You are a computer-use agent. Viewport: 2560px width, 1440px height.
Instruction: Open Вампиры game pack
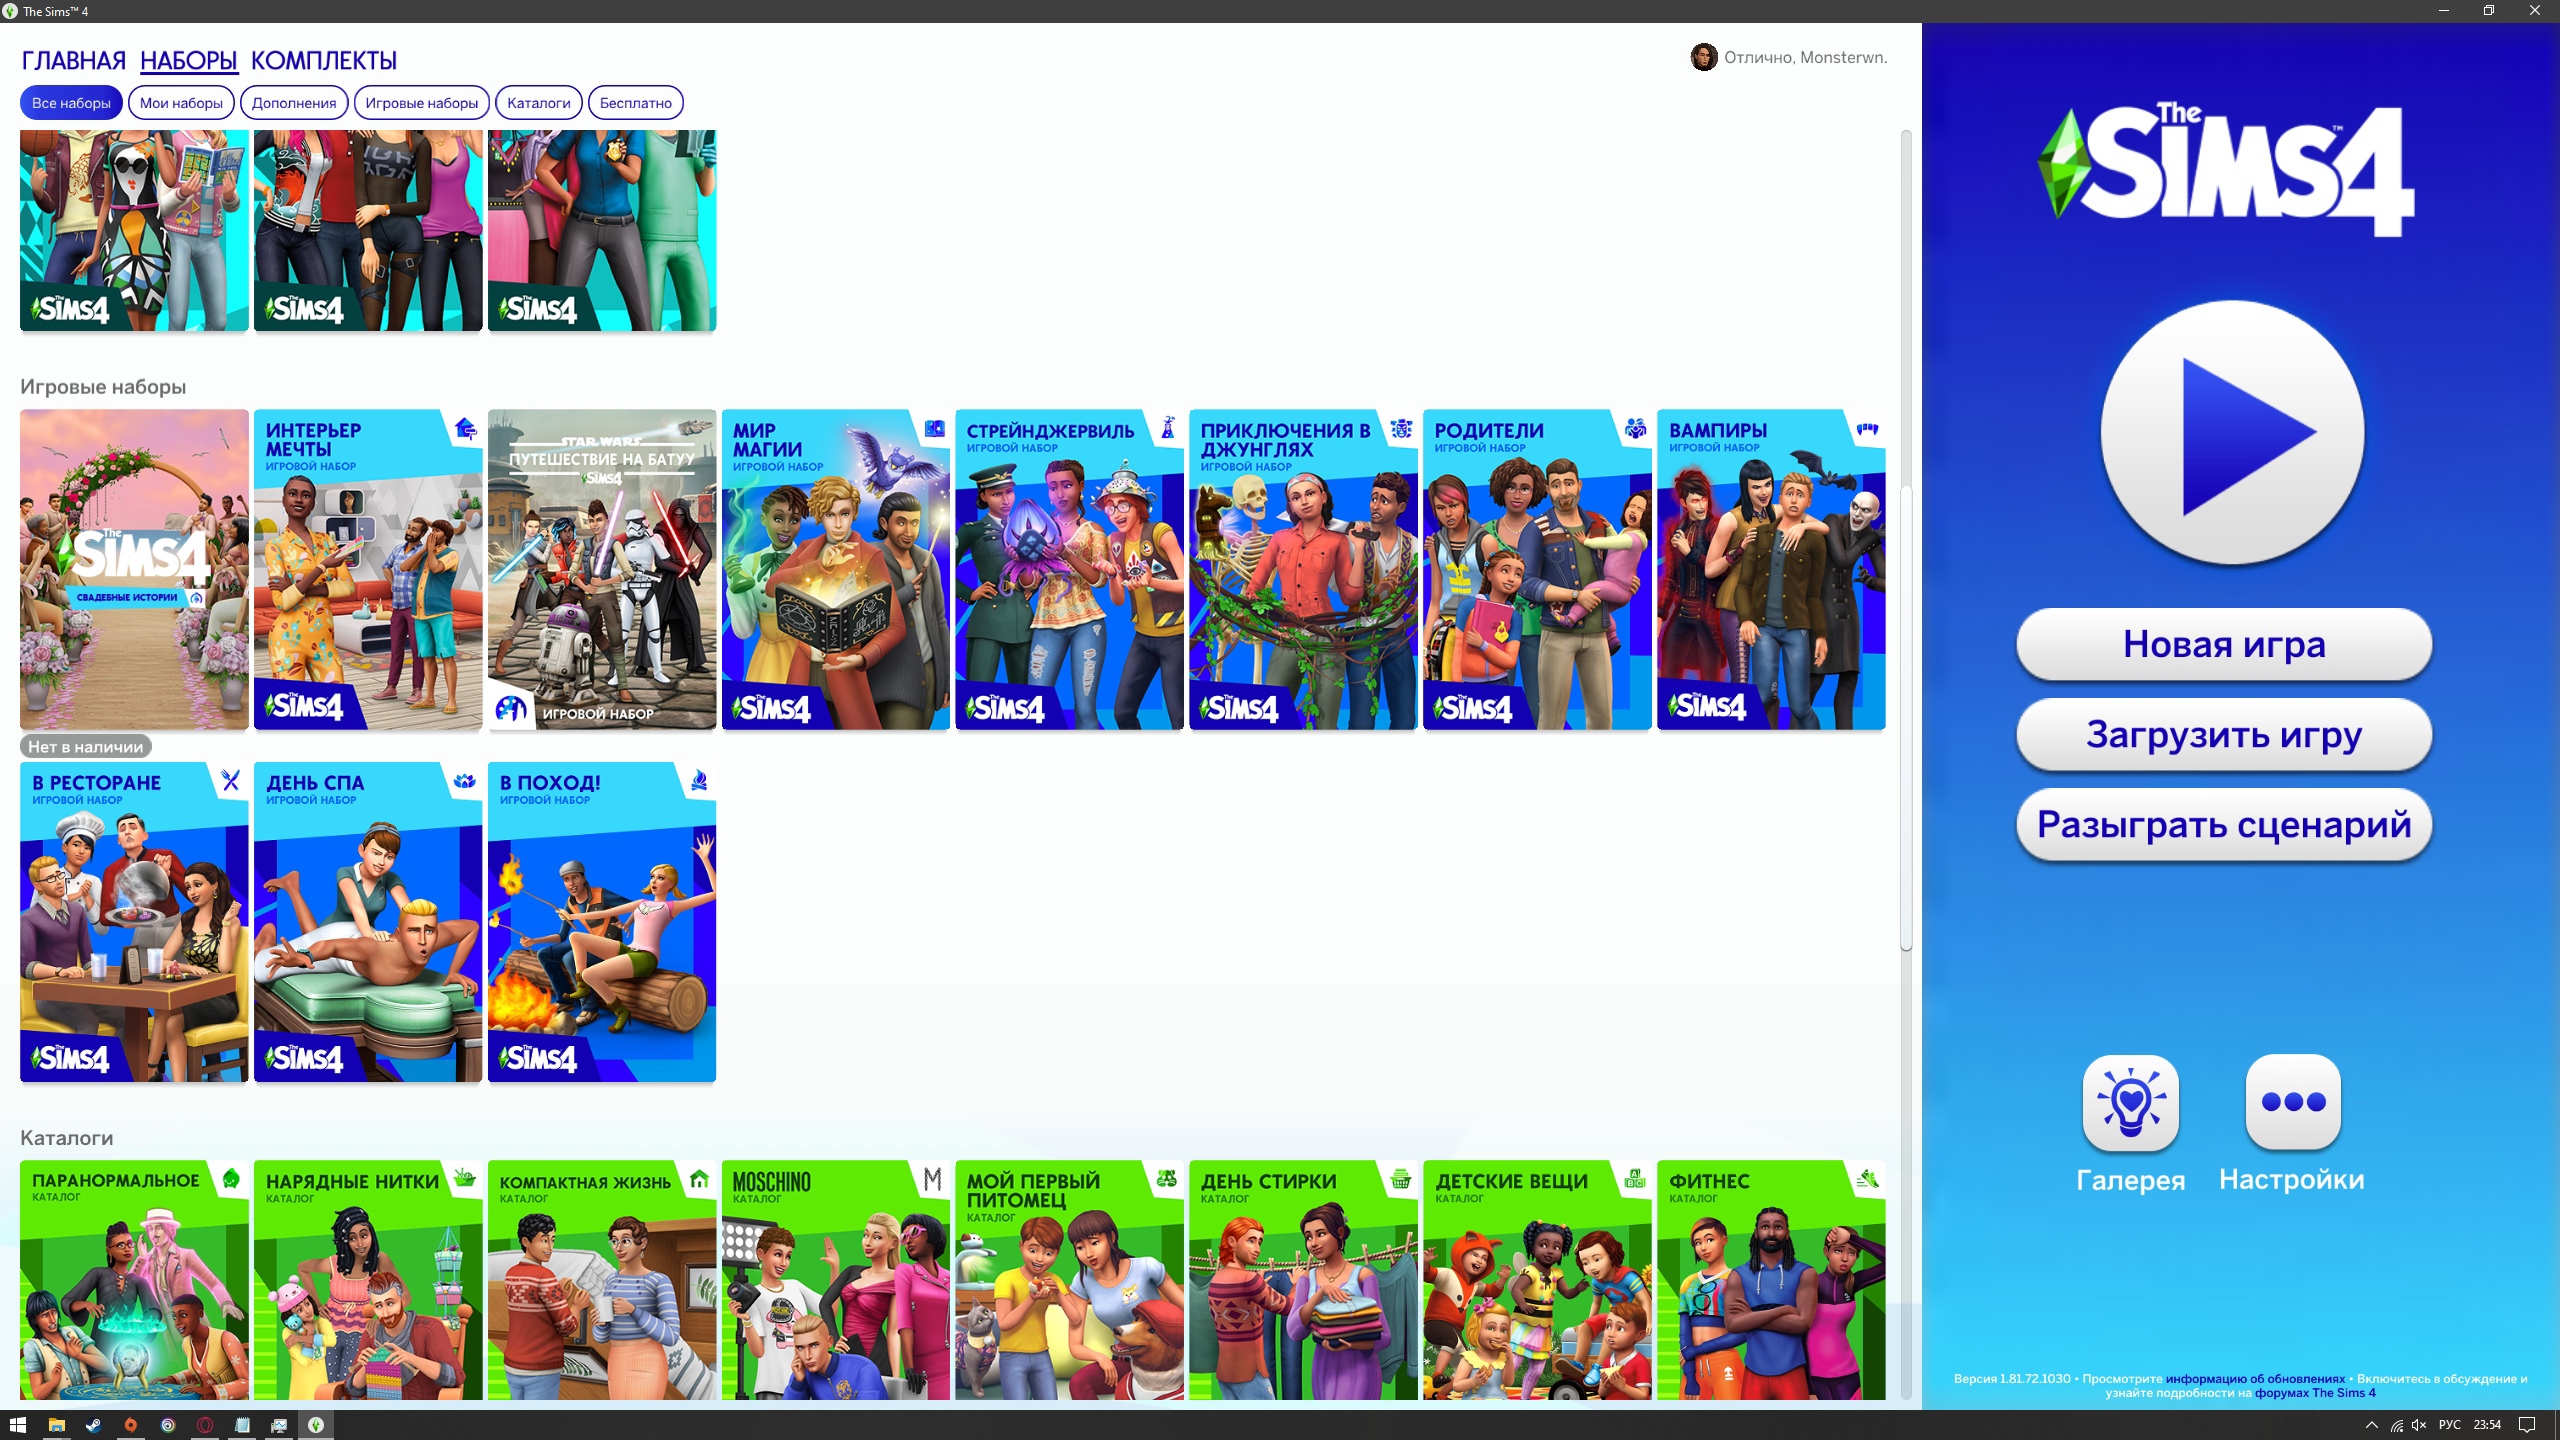pyautogui.click(x=1772, y=569)
